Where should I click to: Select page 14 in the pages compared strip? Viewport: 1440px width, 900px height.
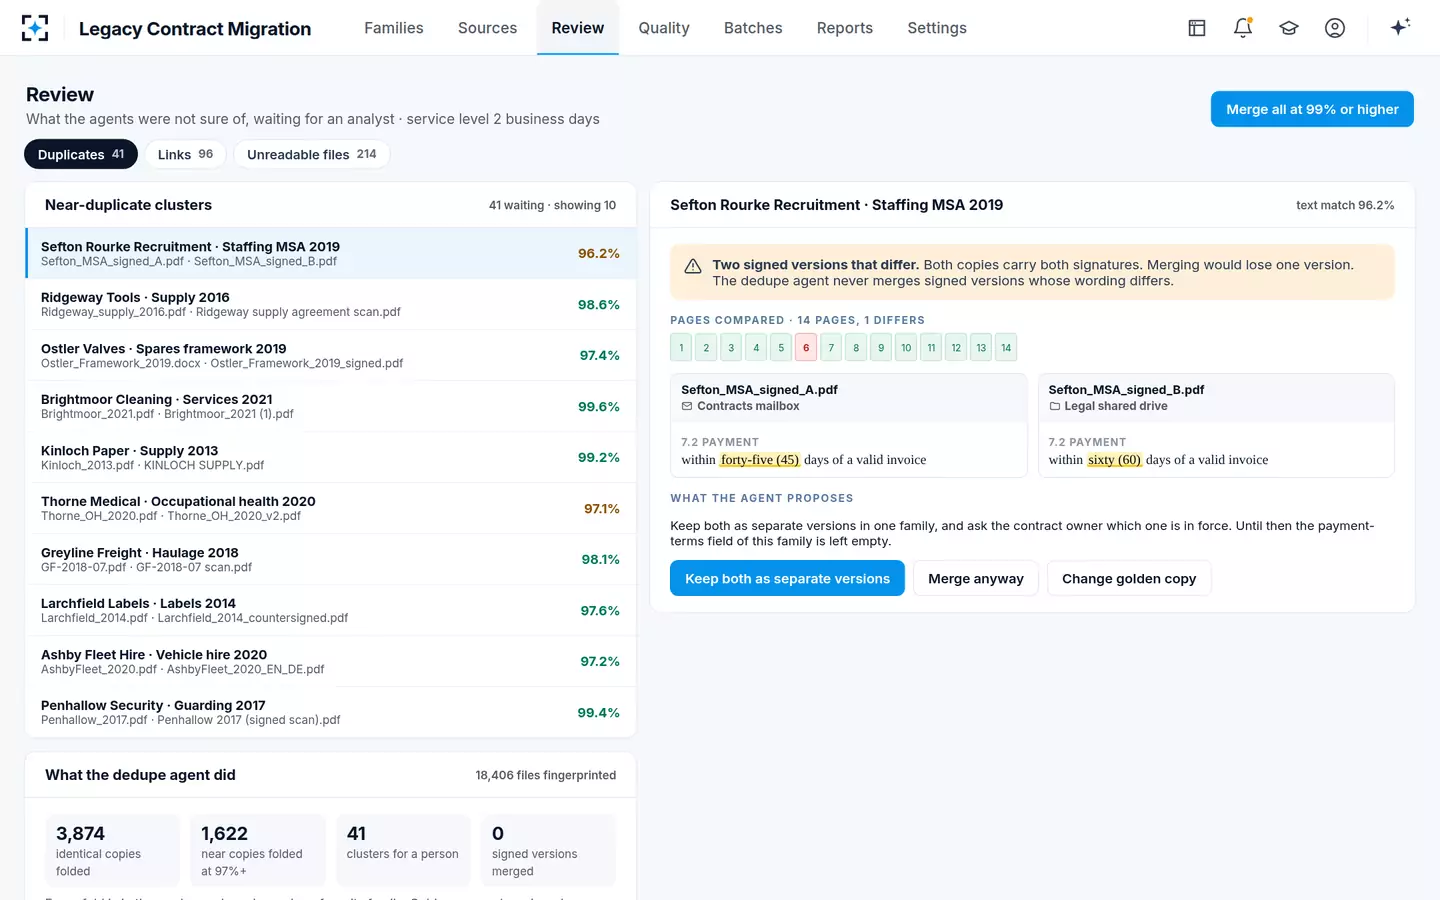pyautogui.click(x=1006, y=347)
